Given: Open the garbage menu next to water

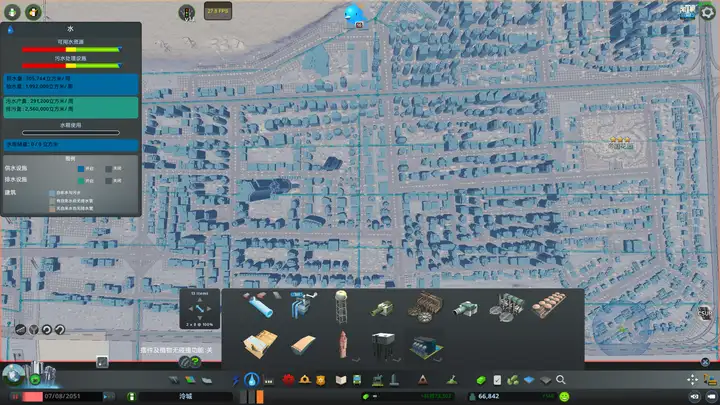Looking at the screenshot, I should [x=269, y=380].
